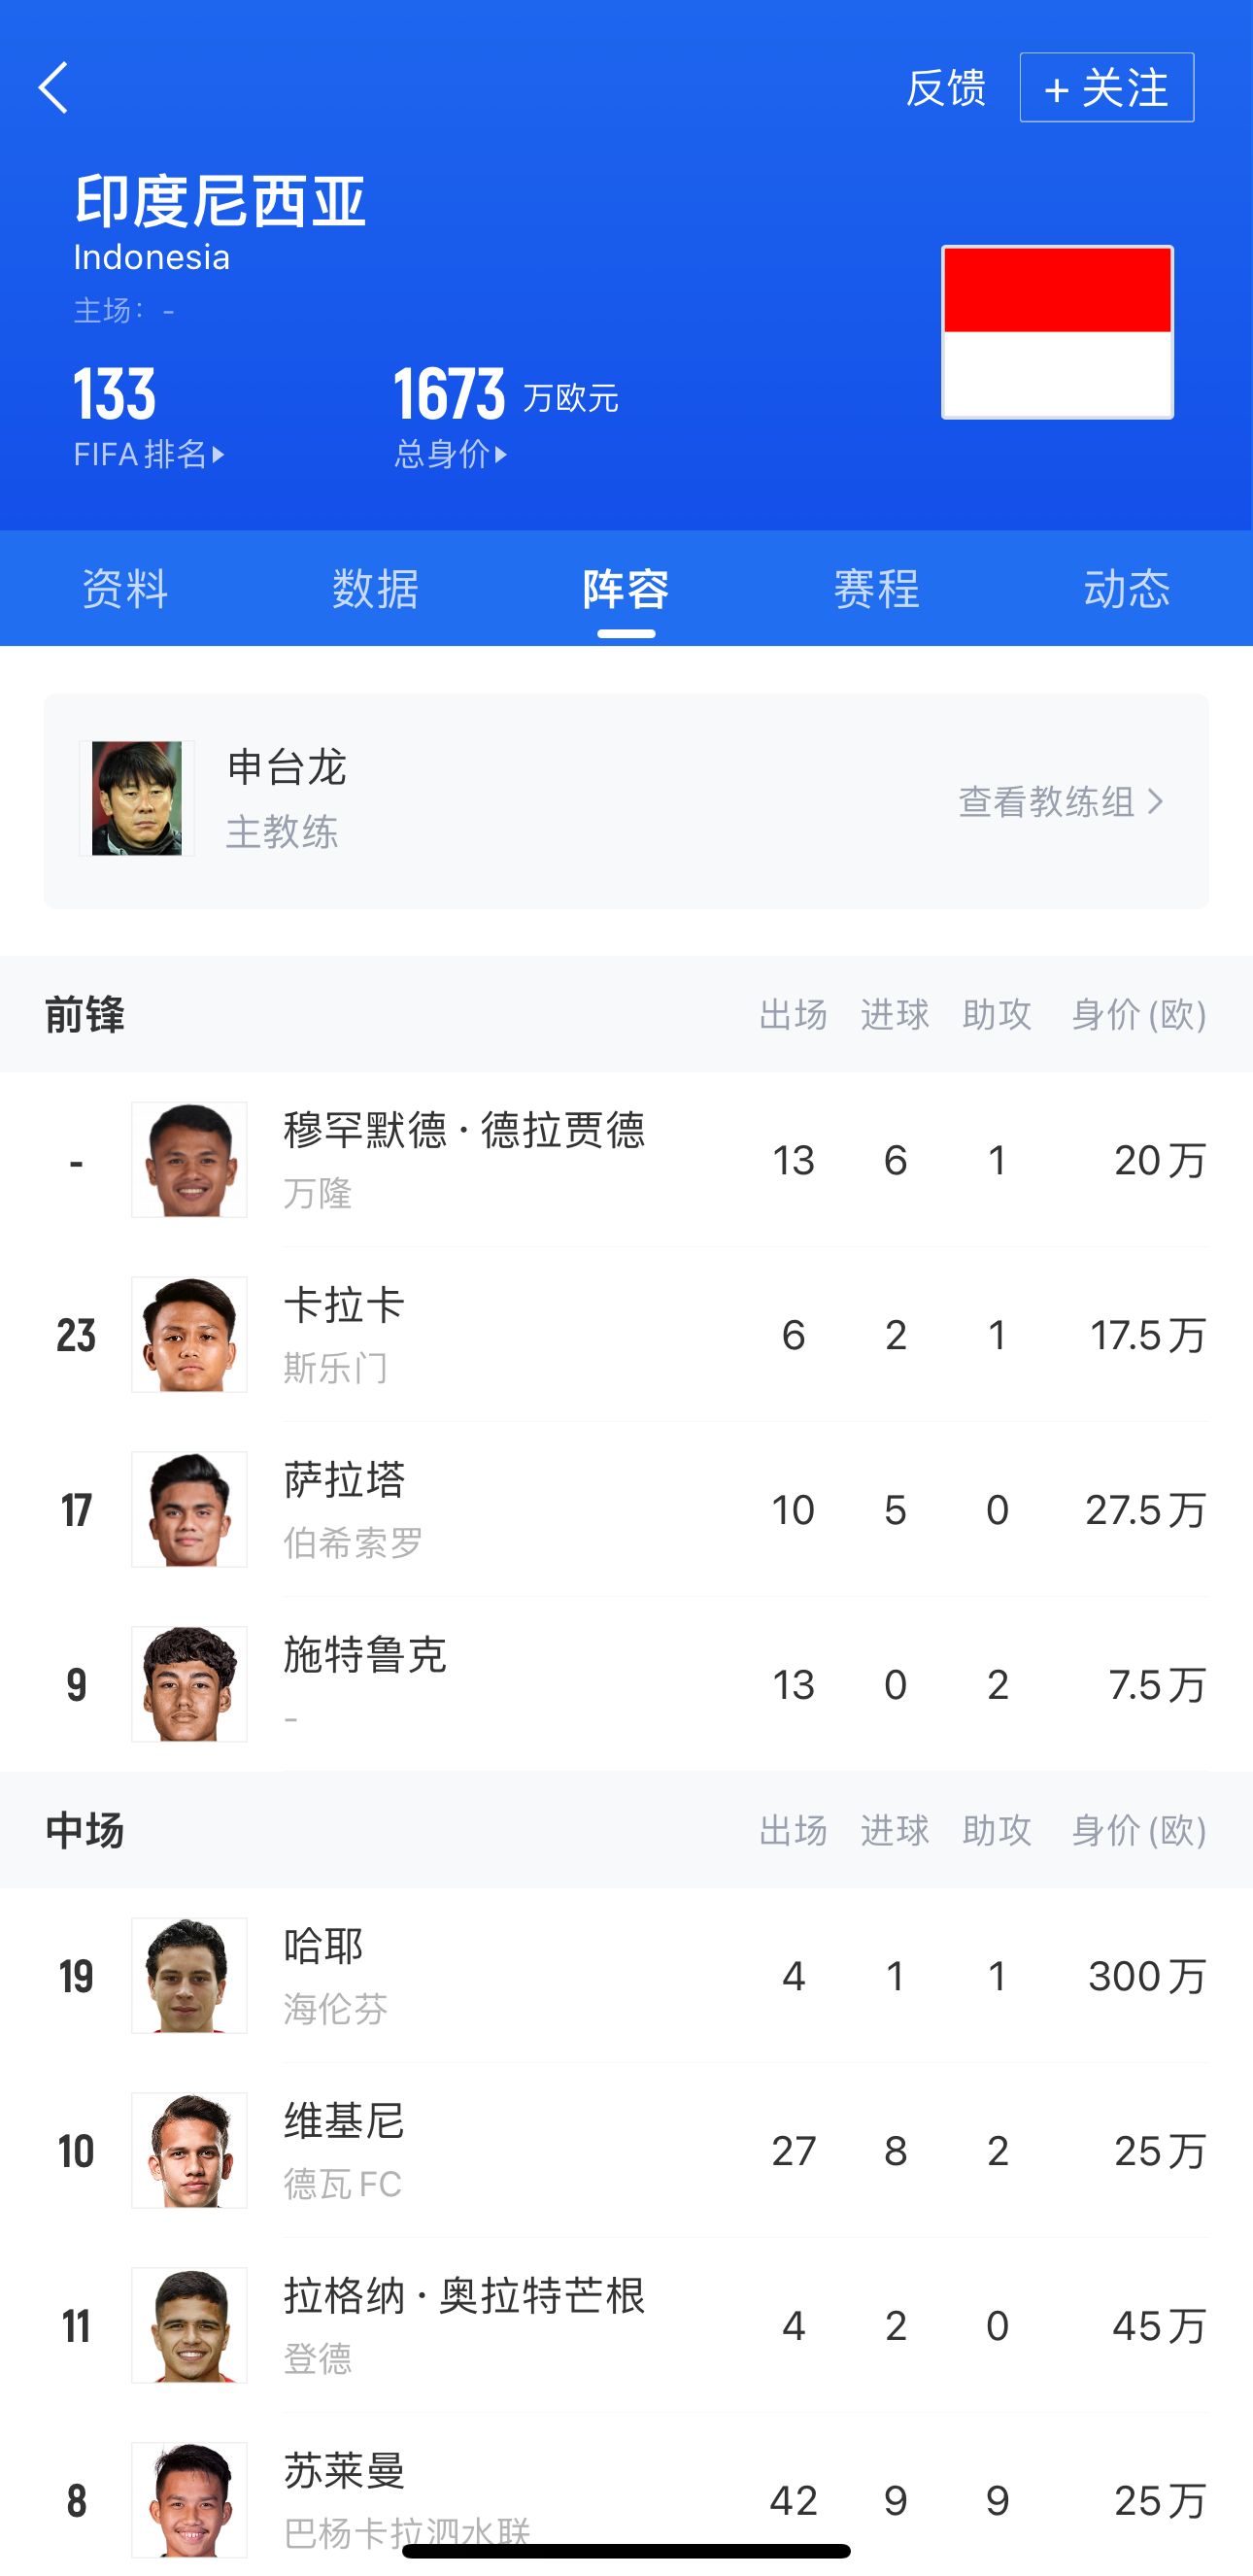Switch to the 资料 tab

pos(125,589)
